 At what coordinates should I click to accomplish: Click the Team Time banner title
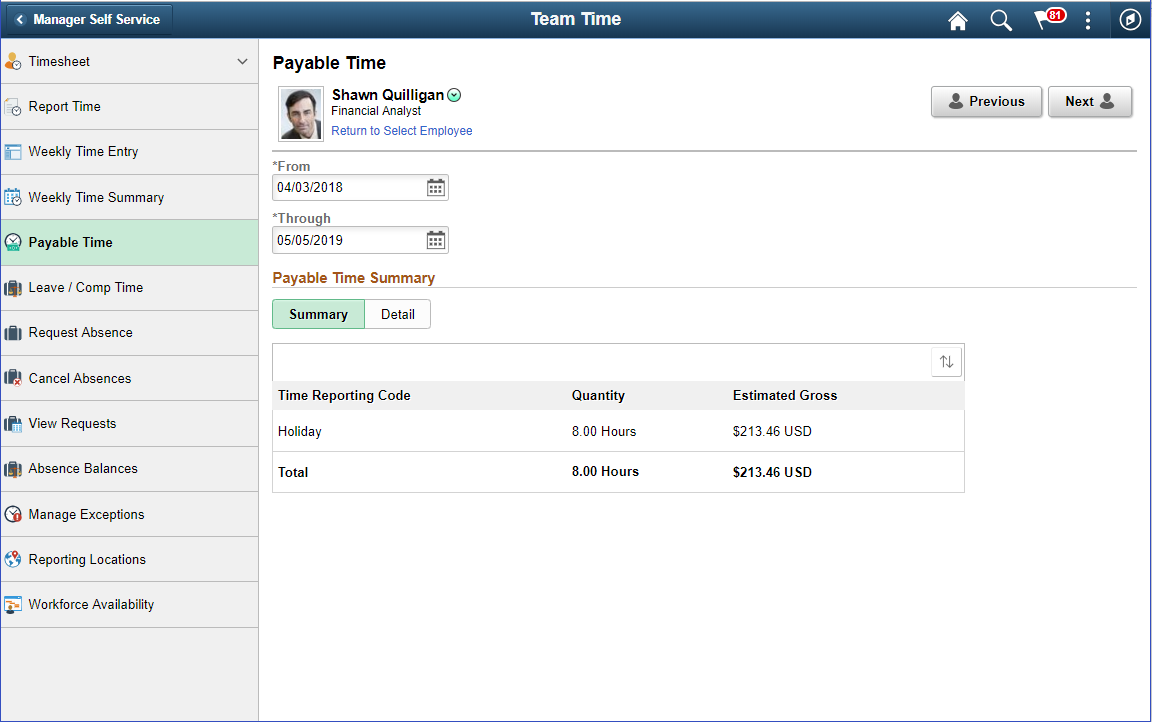click(x=576, y=19)
